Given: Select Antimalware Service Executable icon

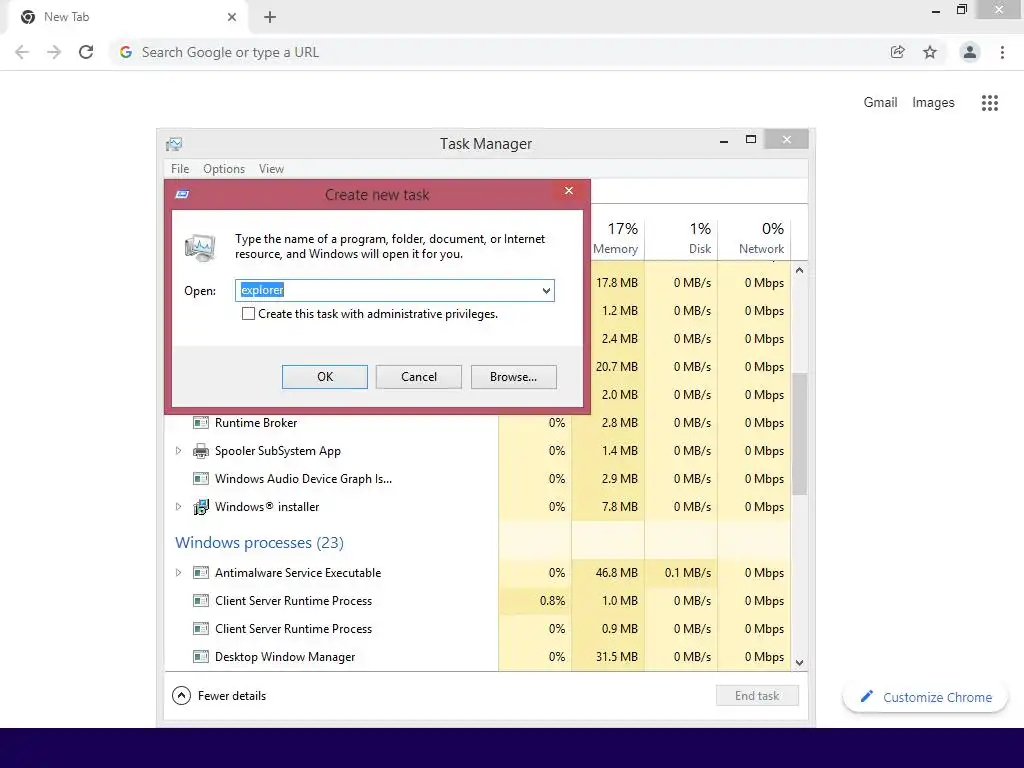Looking at the screenshot, I should pyautogui.click(x=200, y=573).
